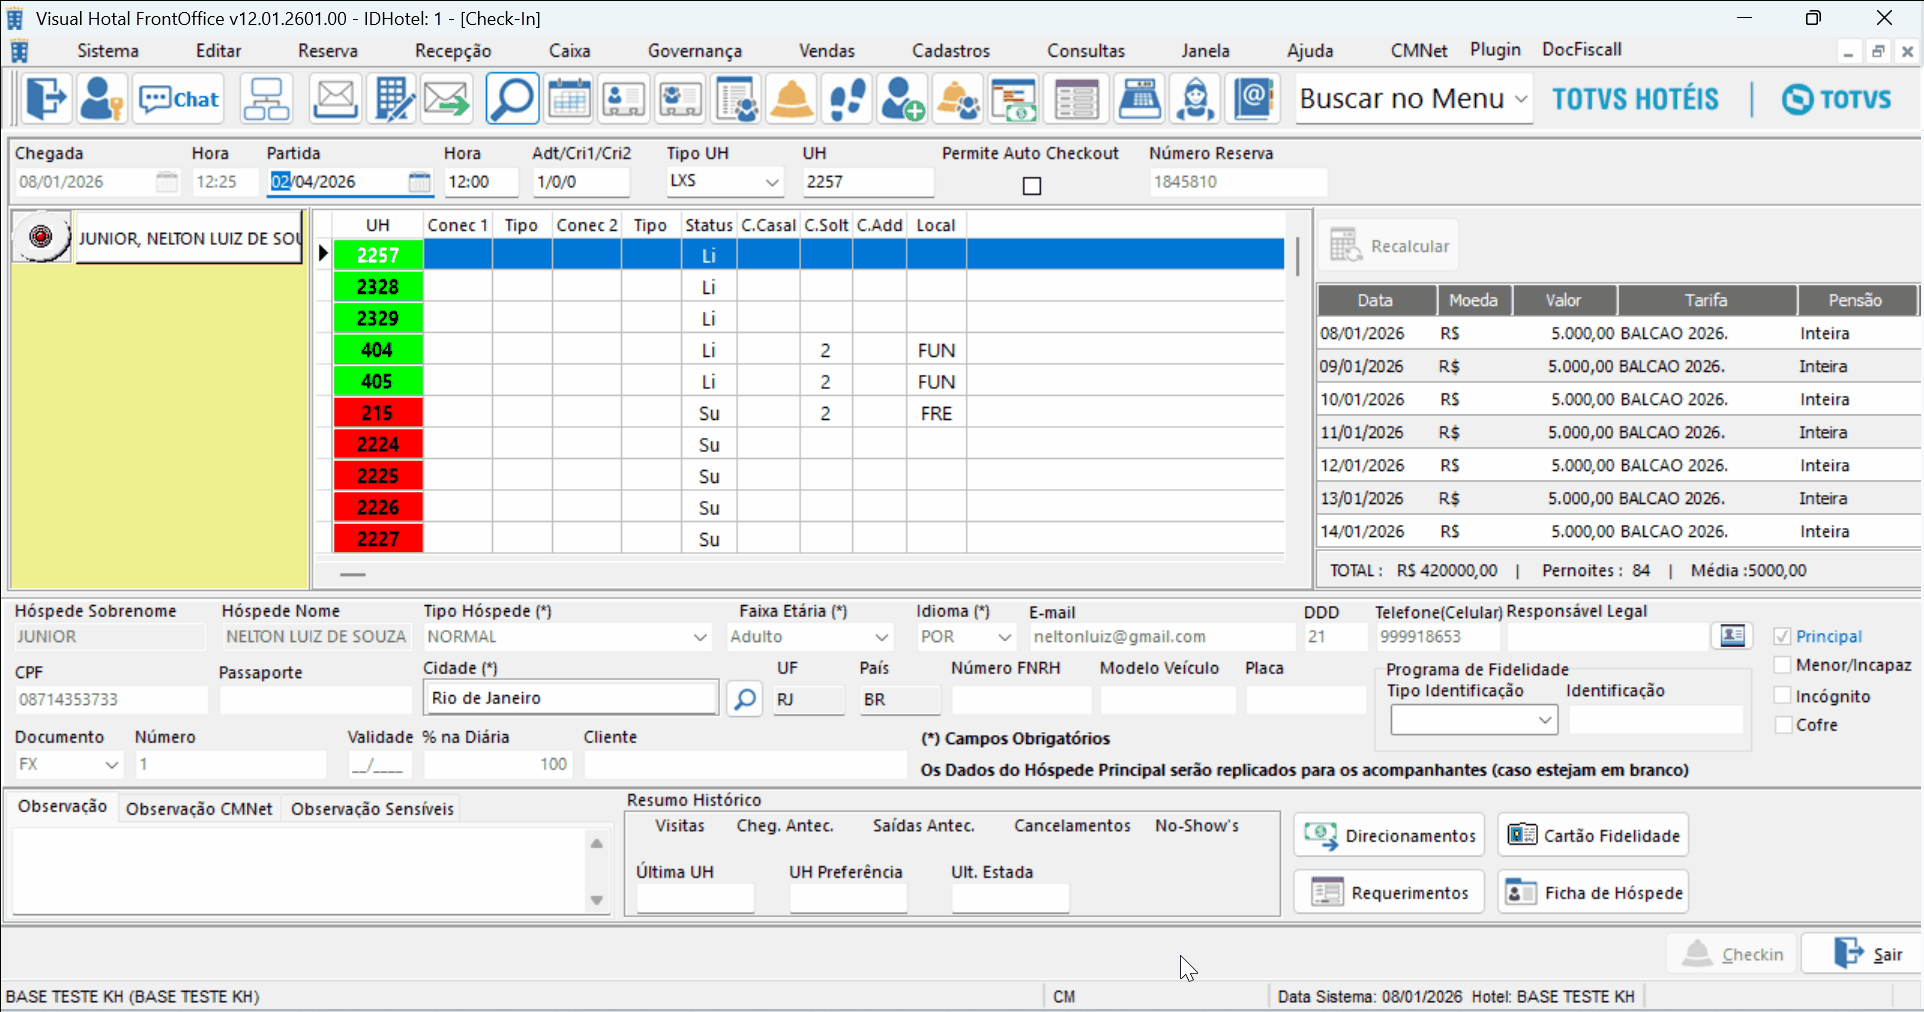Open the Partida date calendar picker
Image resolution: width=1924 pixels, height=1012 pixels.
[420, 182]
